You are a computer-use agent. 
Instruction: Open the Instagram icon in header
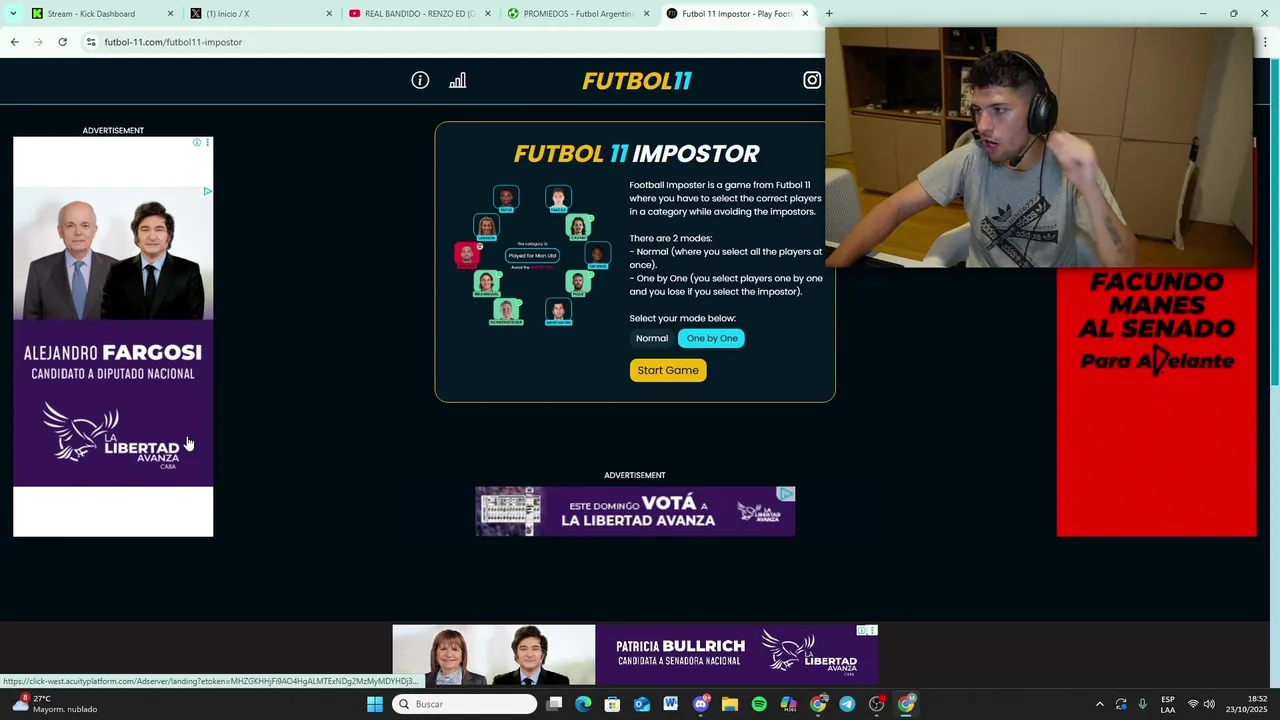[812, 80]
